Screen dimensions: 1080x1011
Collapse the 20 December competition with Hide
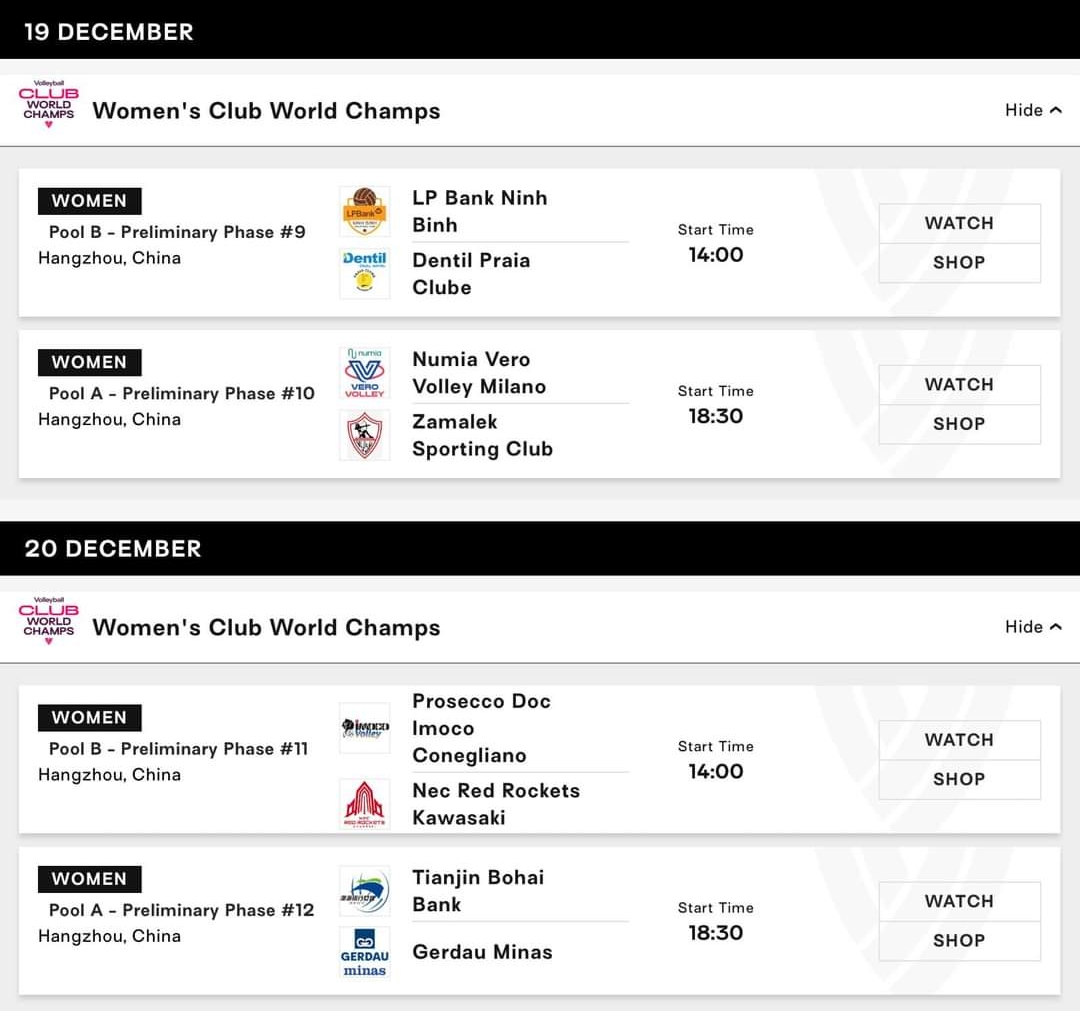click(1033, 627)
